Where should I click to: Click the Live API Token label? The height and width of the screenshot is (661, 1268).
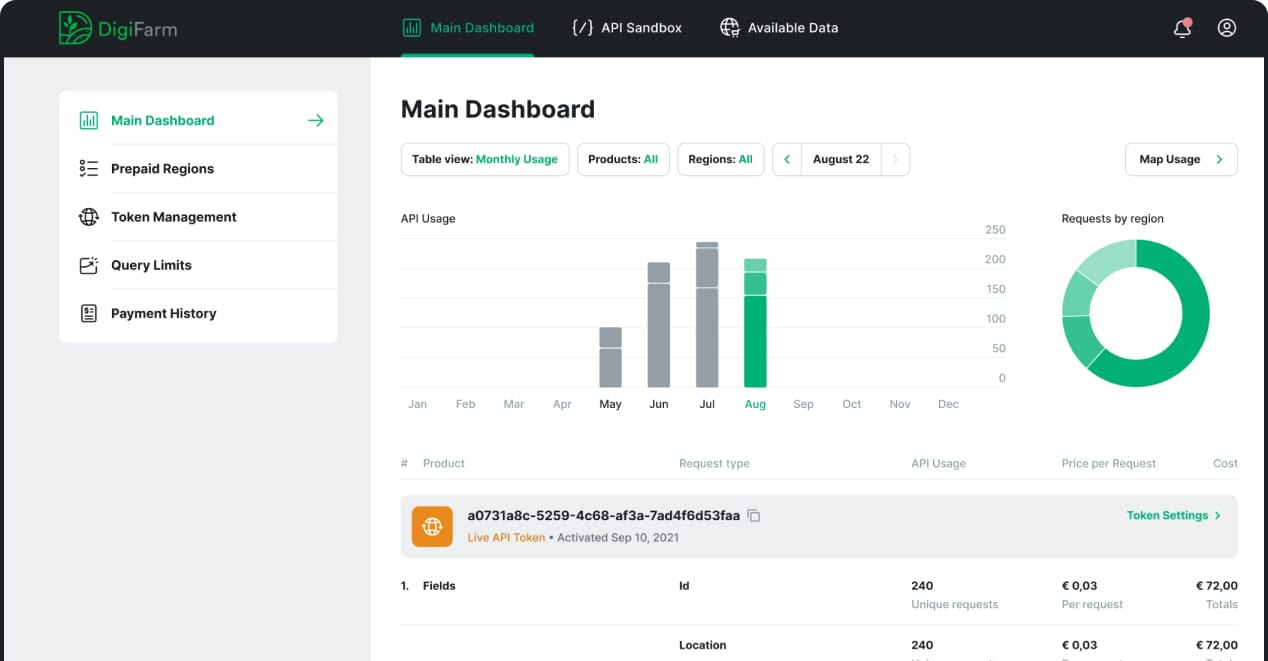pos(506,538)
